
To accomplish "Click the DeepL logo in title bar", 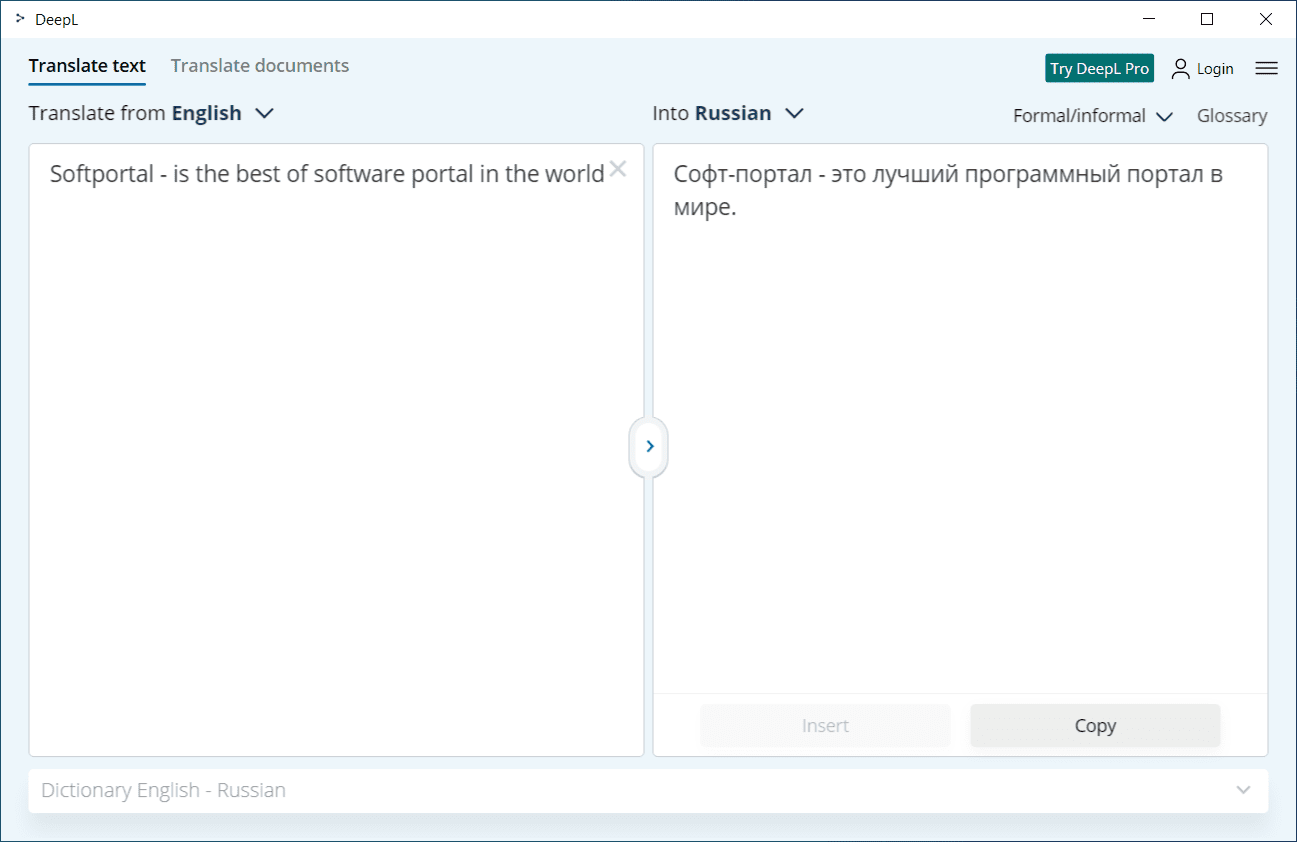I will 20,18.
